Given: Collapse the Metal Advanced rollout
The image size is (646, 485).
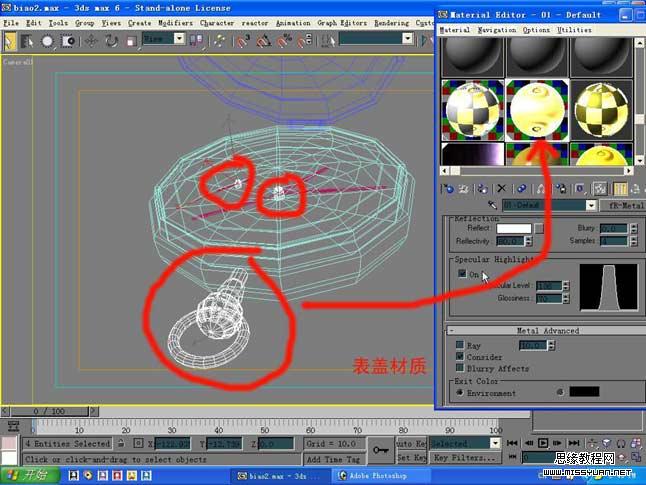Looking at the screenshot, I should click(452, 330).
